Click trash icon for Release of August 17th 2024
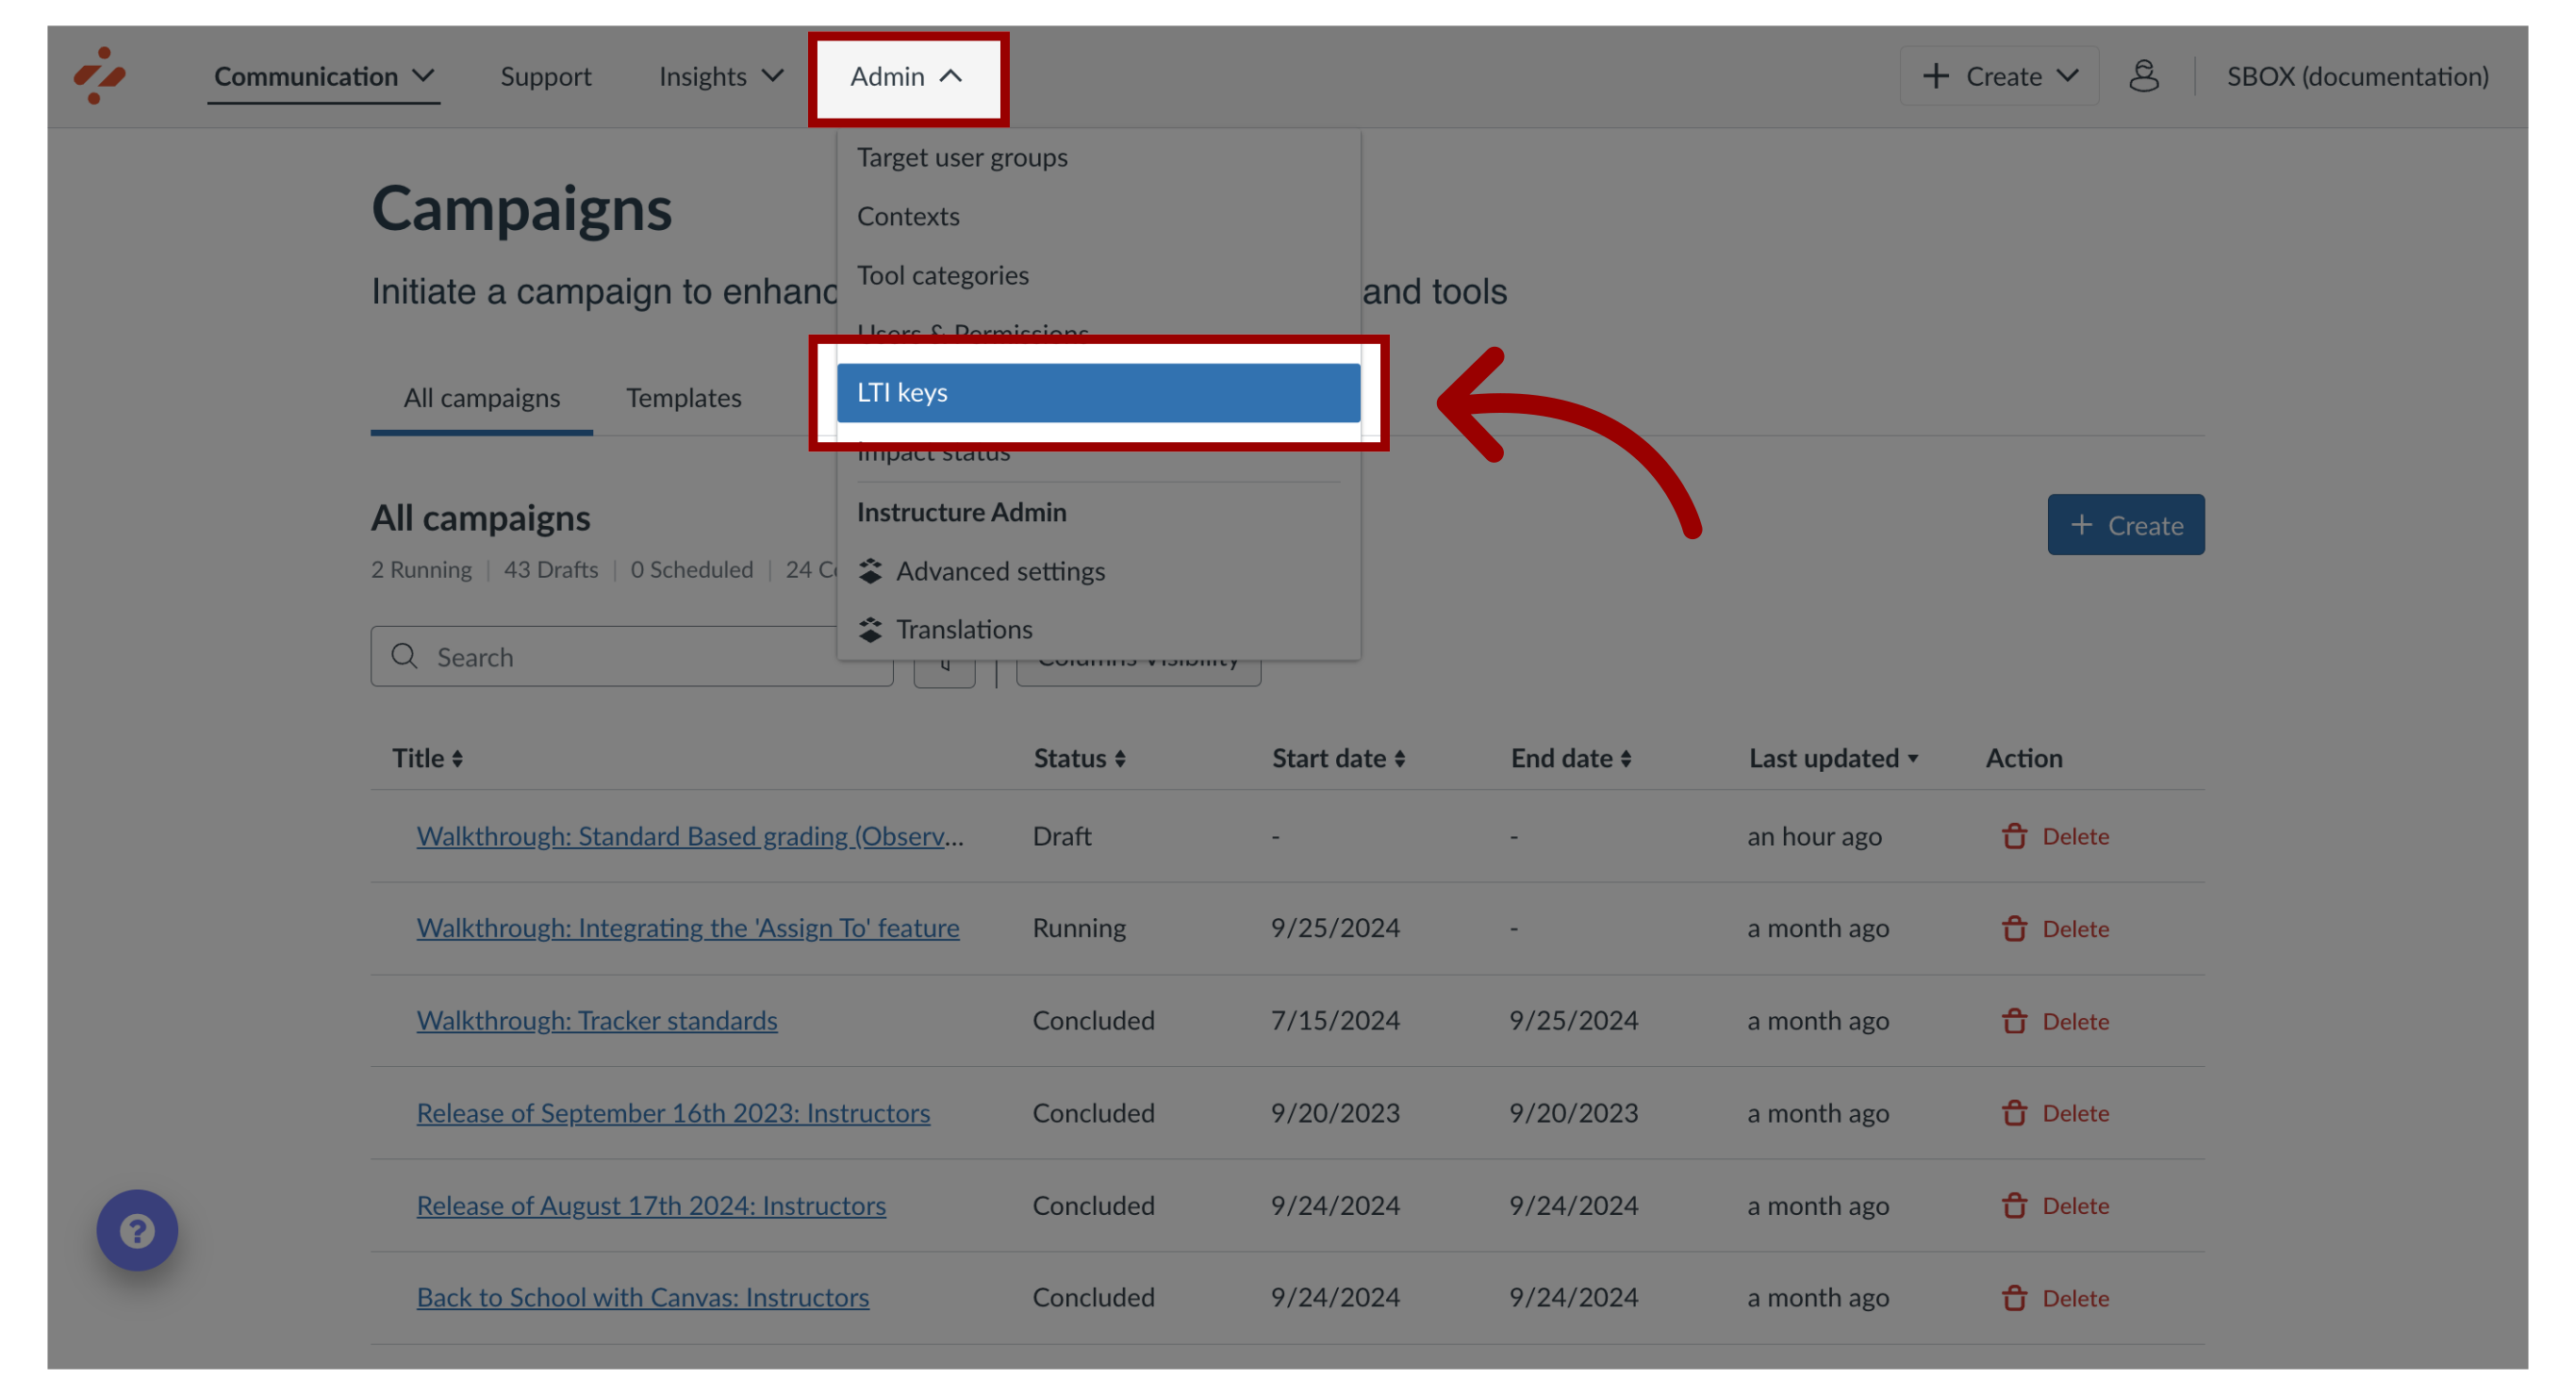This screenshot has width=2576, height=1395. point(2014,1205)
